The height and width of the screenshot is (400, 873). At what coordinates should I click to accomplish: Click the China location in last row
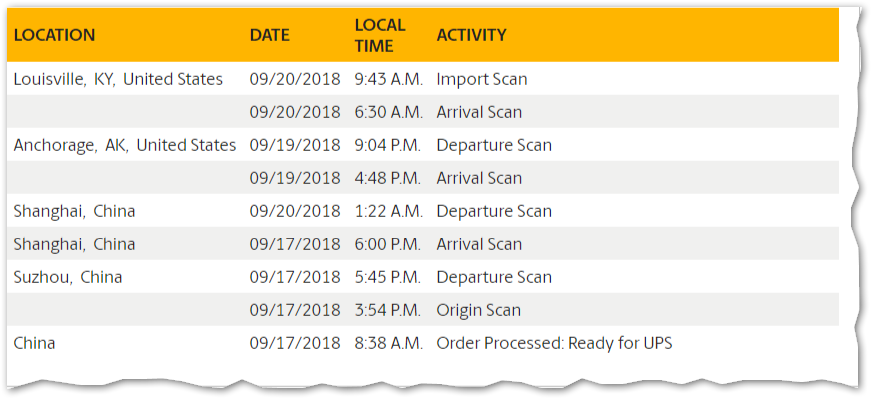pyautogui.click(x=35, y=343)
